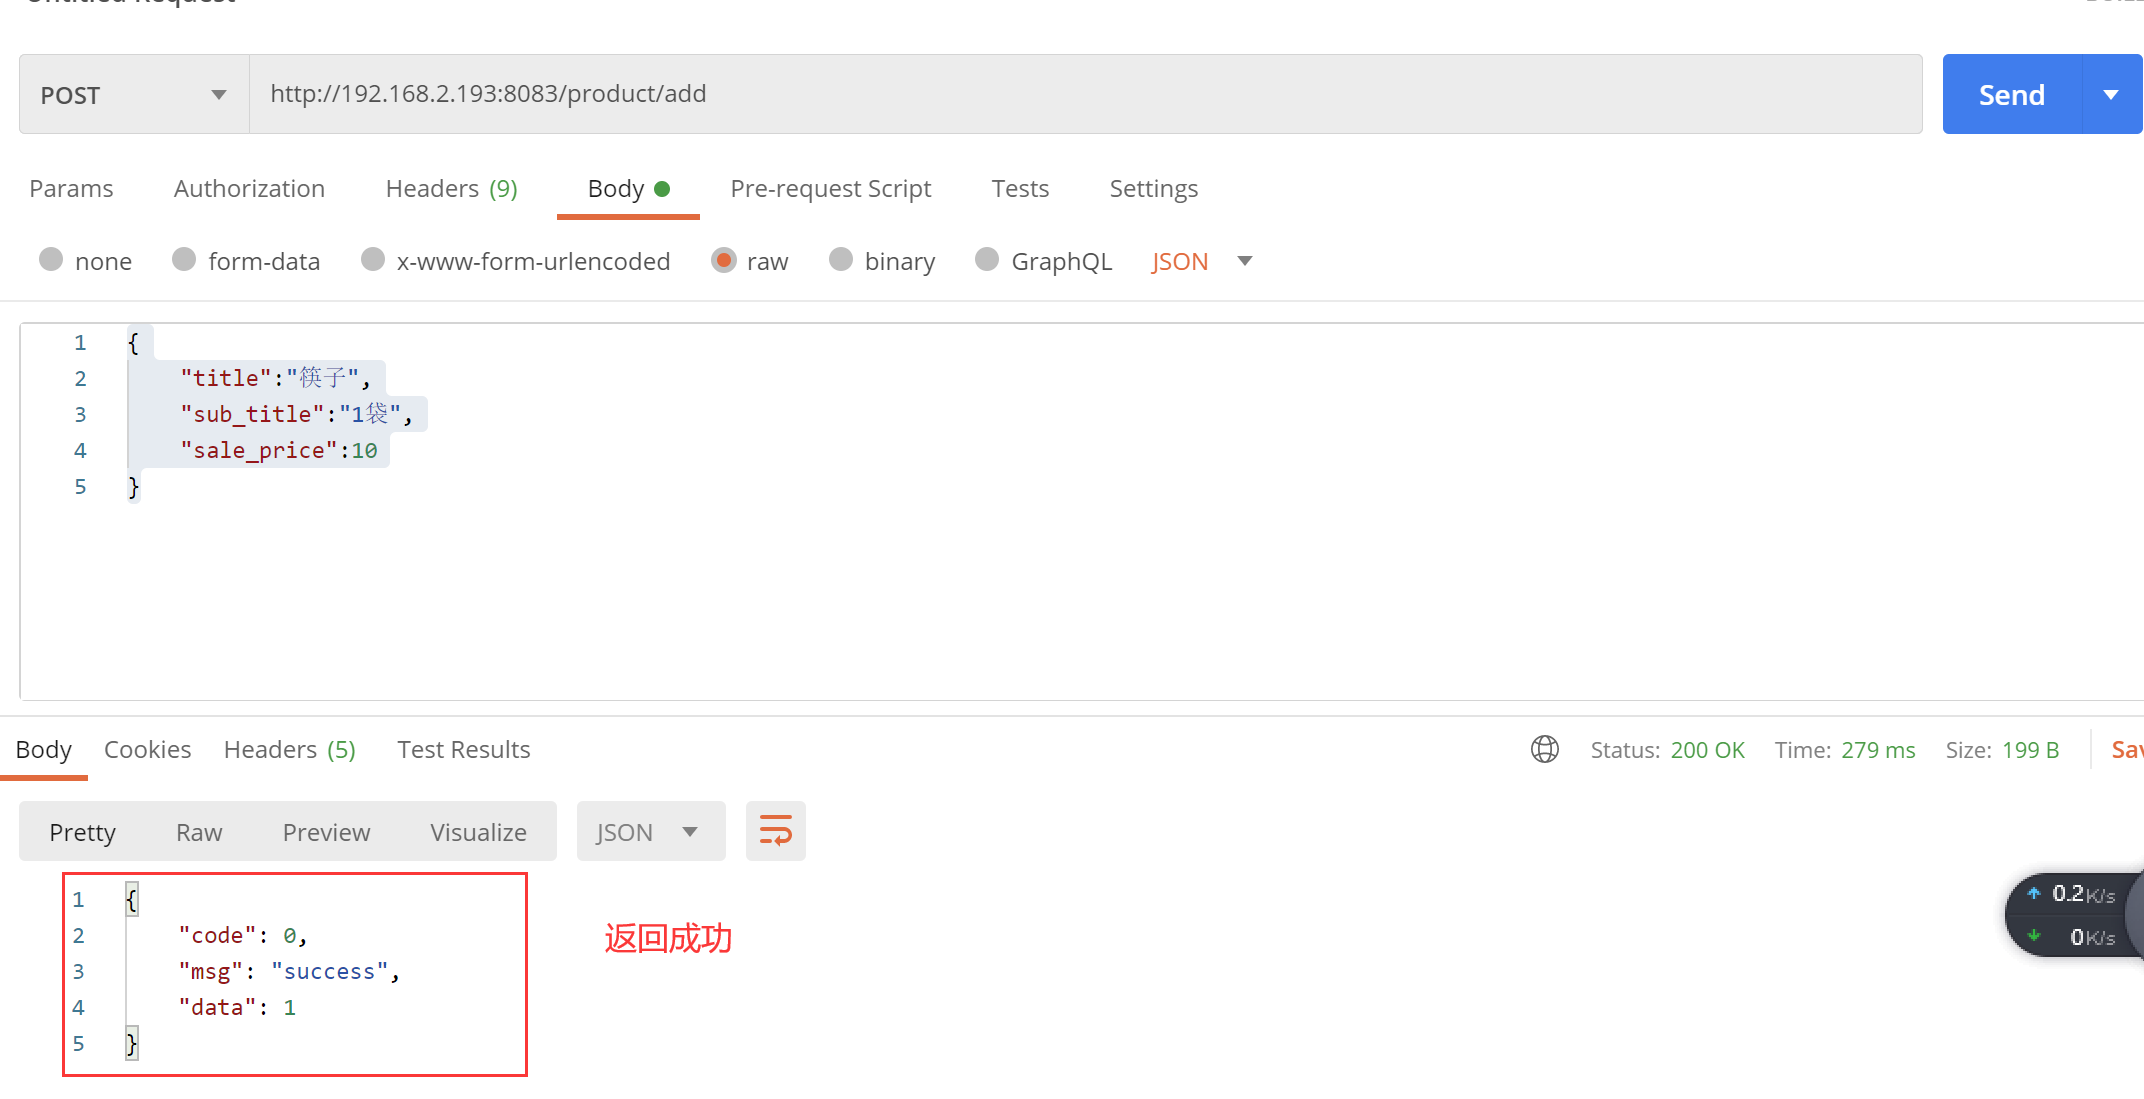Open the Test Results response tab

tap(463, 749)
